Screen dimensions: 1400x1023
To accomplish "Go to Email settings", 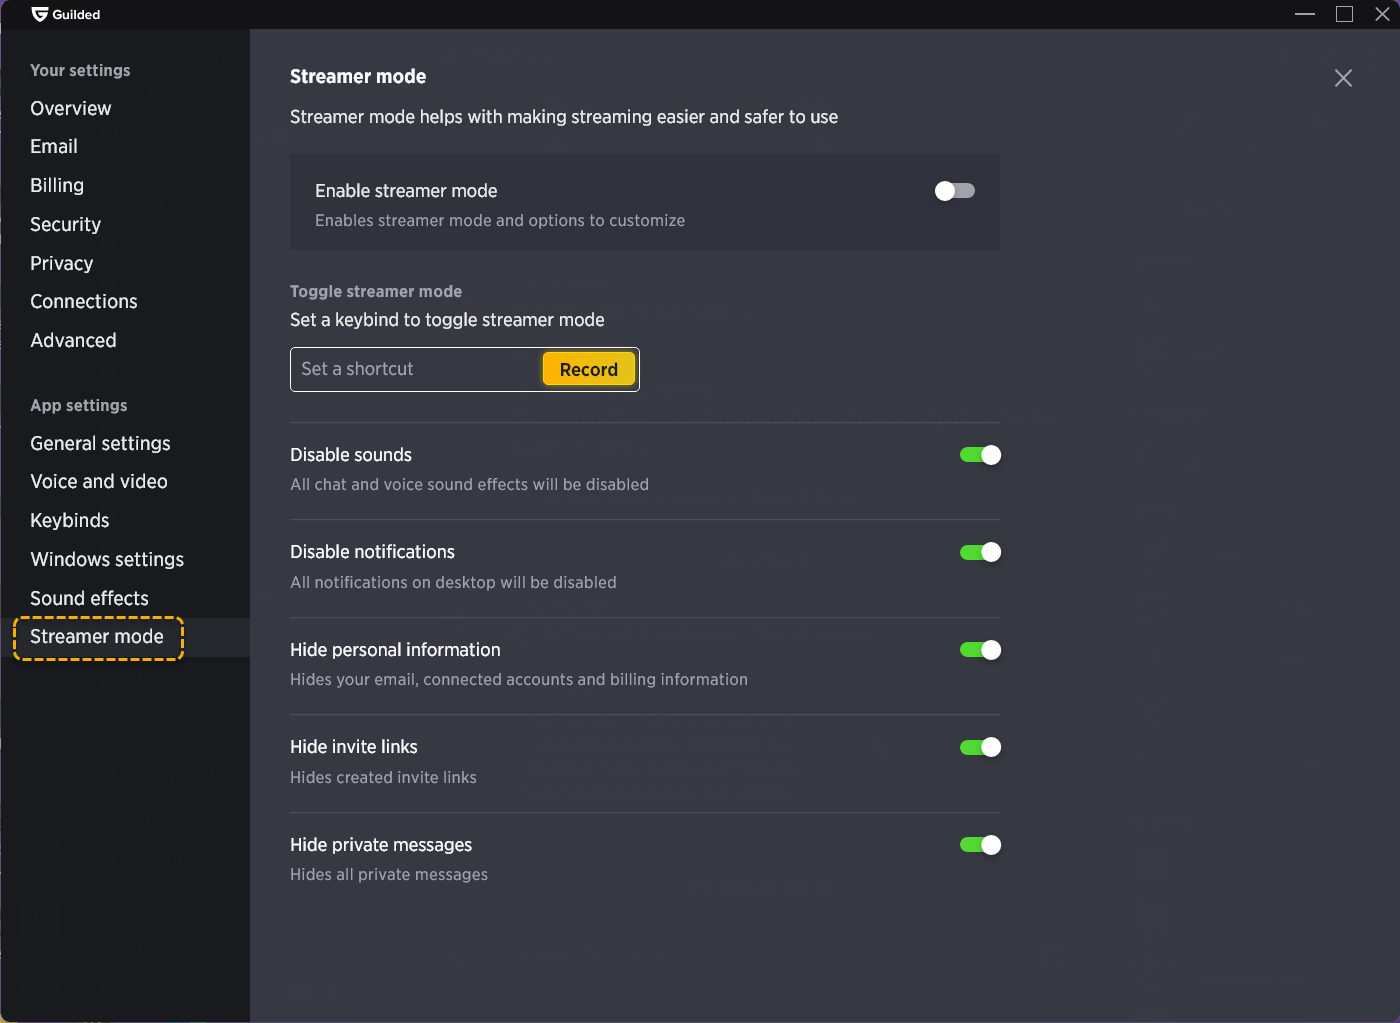I will click(x=54, y=147).
